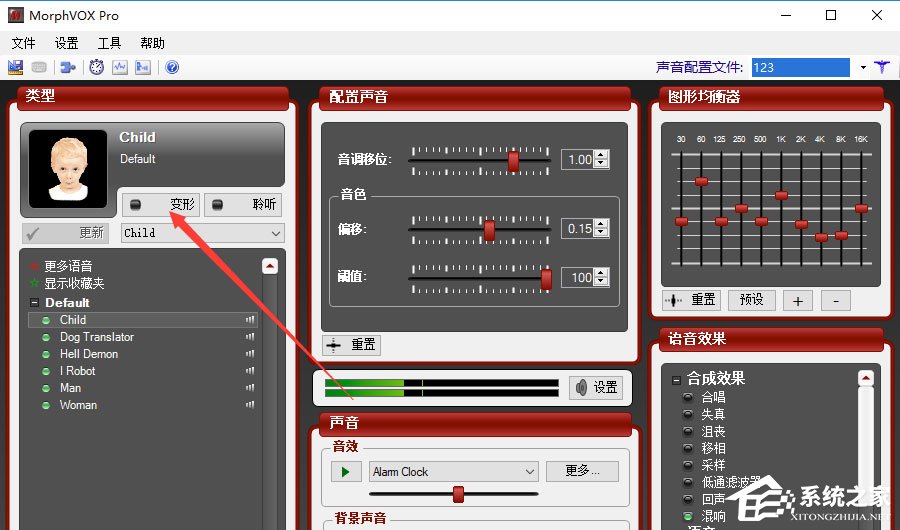This screenshot has width=900, height=530.
Task: Open the plugin puzzle-piece toolbar icon
Action: pos(68,67)
